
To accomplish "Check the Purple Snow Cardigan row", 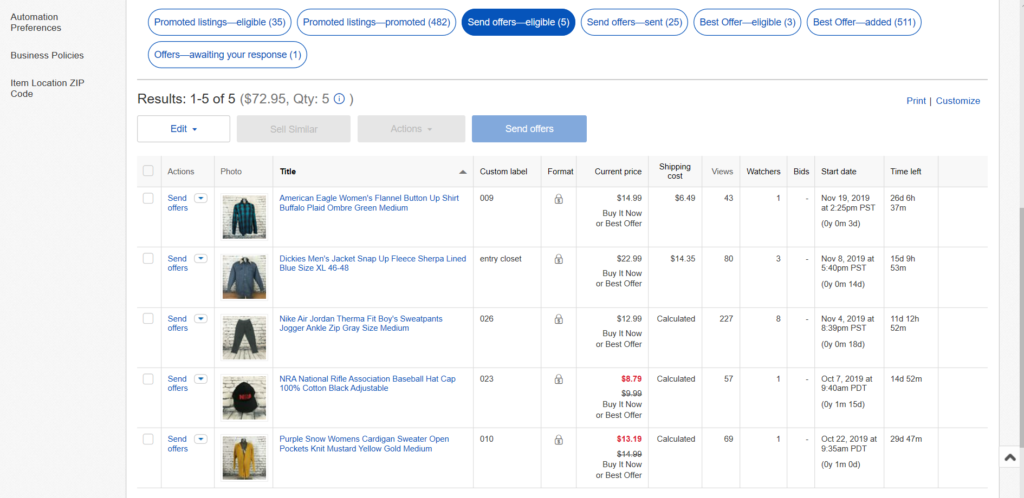I will [148, 439].
